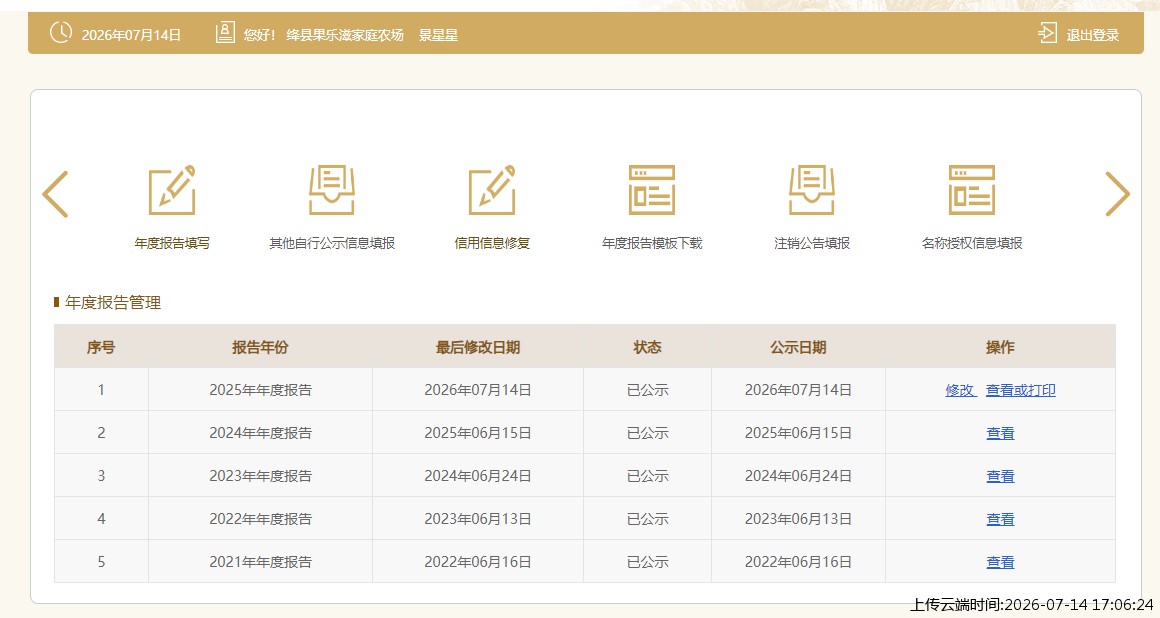Click serial number 5 in the table
Image resolution: width=1160 pixels, height=618 pixels.
[101, 562]
